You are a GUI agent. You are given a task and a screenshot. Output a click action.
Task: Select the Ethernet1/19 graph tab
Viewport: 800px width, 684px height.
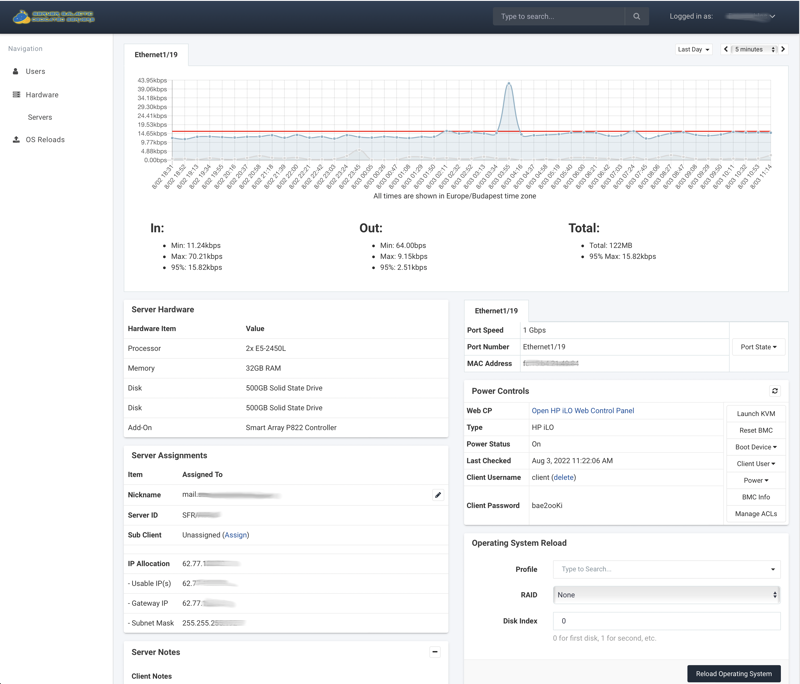click(x=156, y=55)
